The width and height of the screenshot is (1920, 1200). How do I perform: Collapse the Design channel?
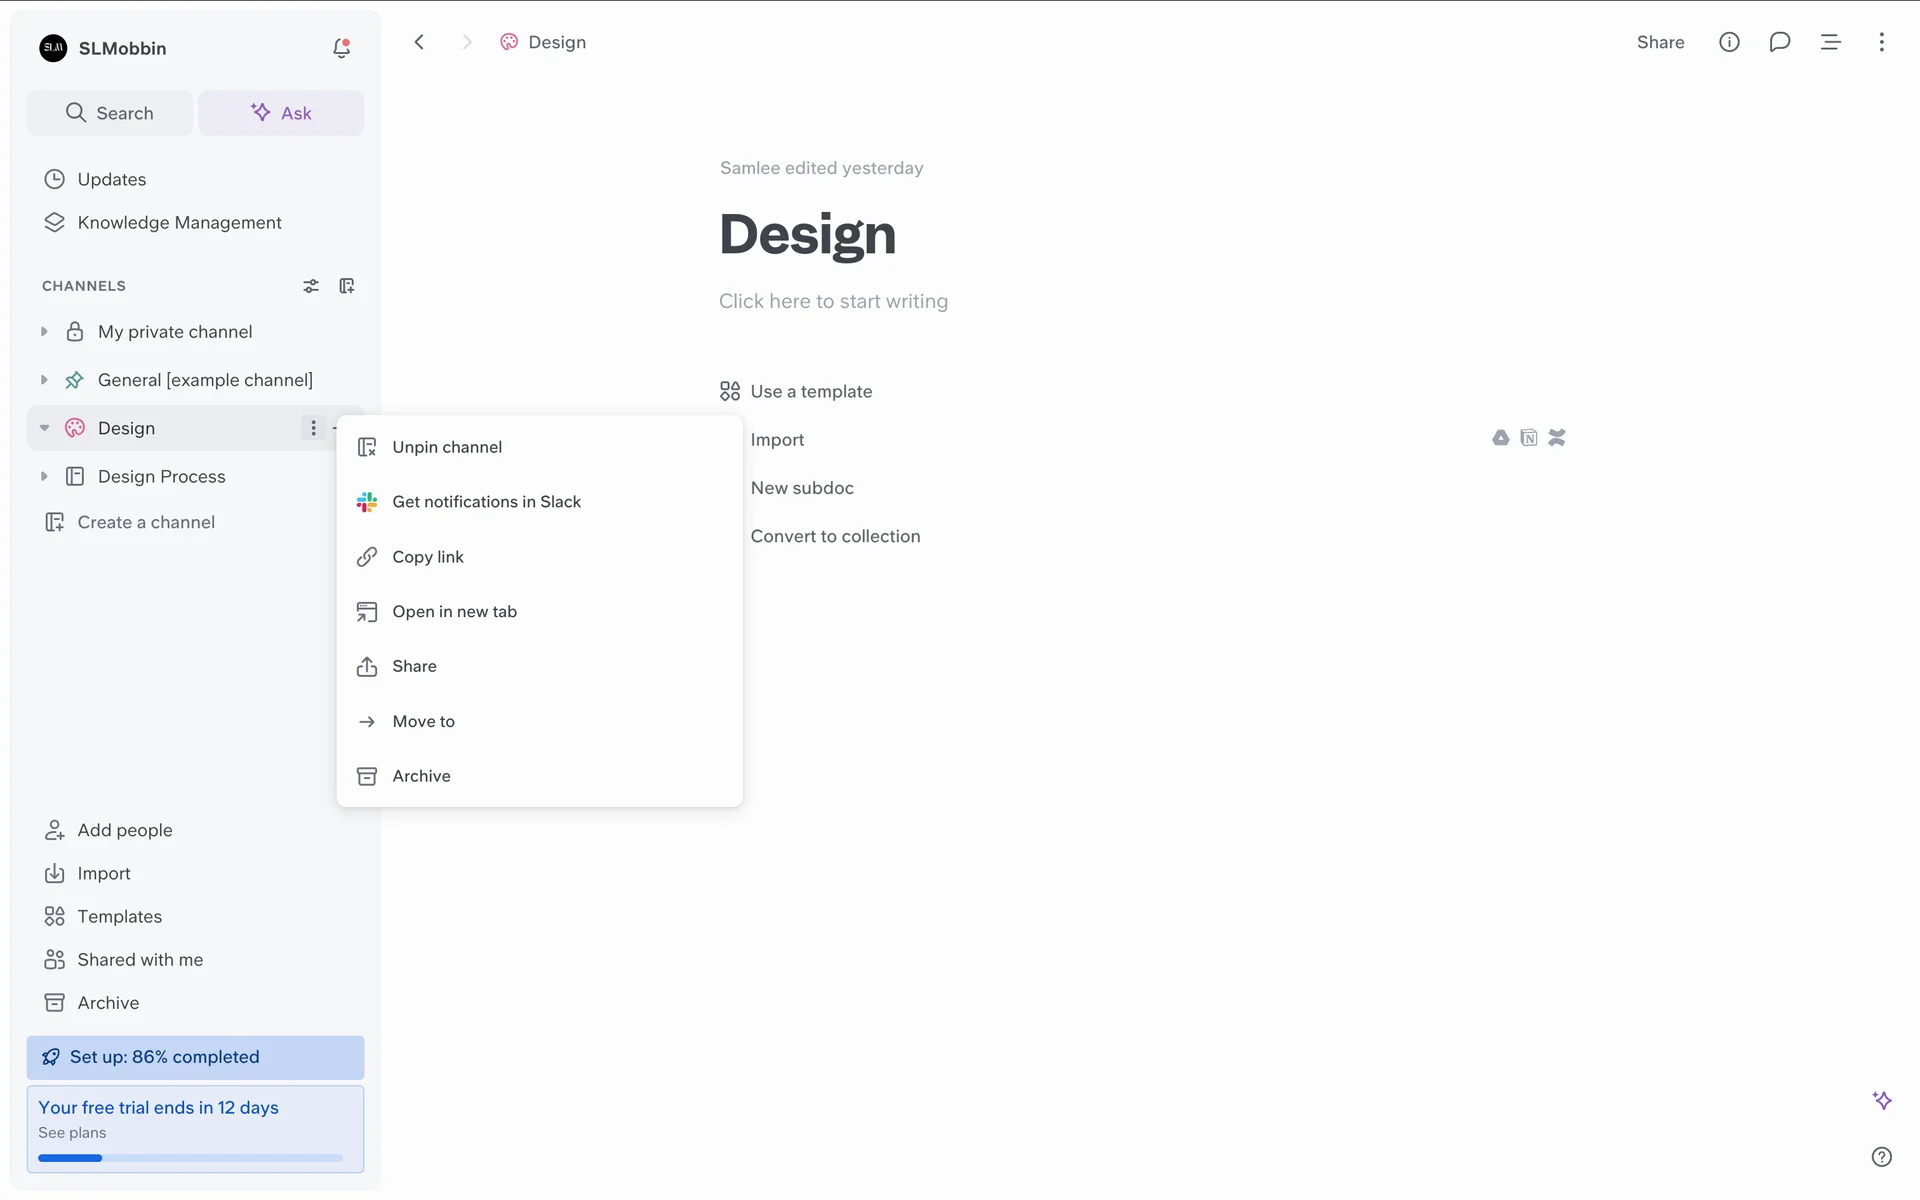coord(44,428)
